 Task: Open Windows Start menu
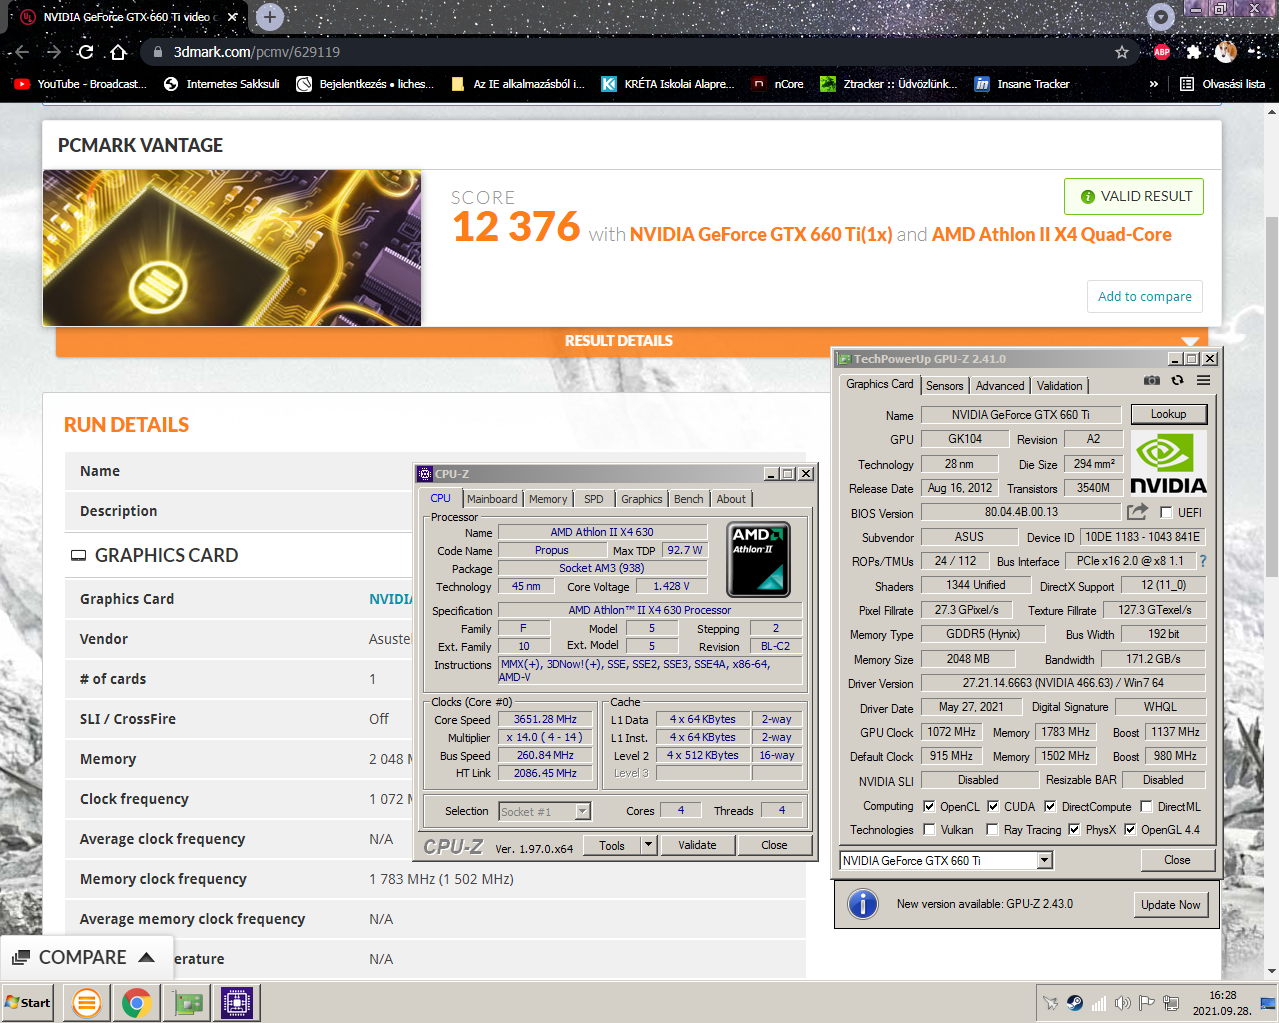pyautogui.click(x=29, y=1003)
